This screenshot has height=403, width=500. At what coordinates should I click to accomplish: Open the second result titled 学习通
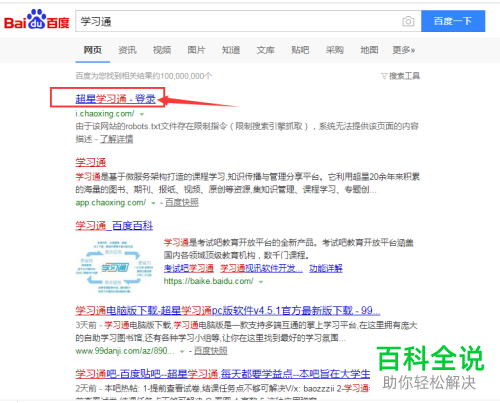pos(91,162)
